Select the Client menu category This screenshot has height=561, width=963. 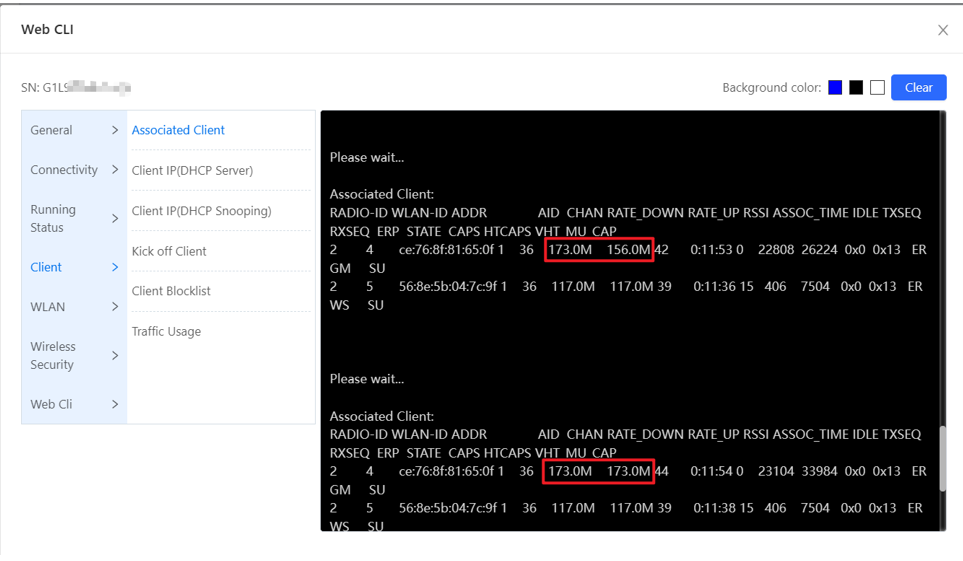(x=46, y=267)
